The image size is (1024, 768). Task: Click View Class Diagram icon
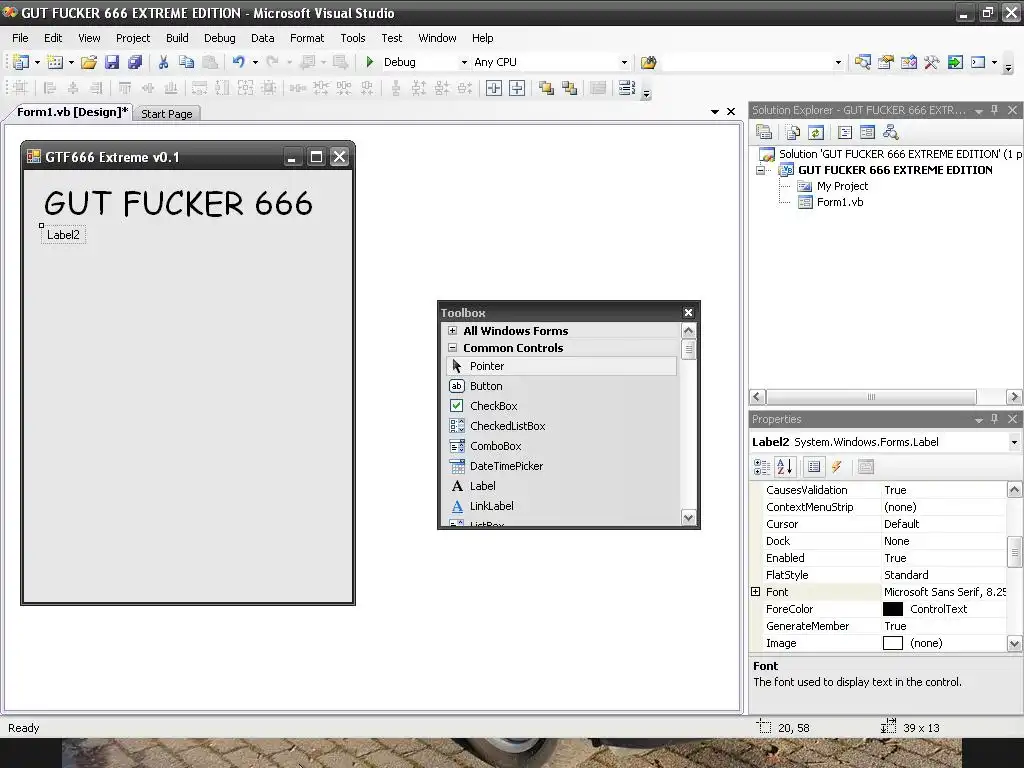pos(891,133)
